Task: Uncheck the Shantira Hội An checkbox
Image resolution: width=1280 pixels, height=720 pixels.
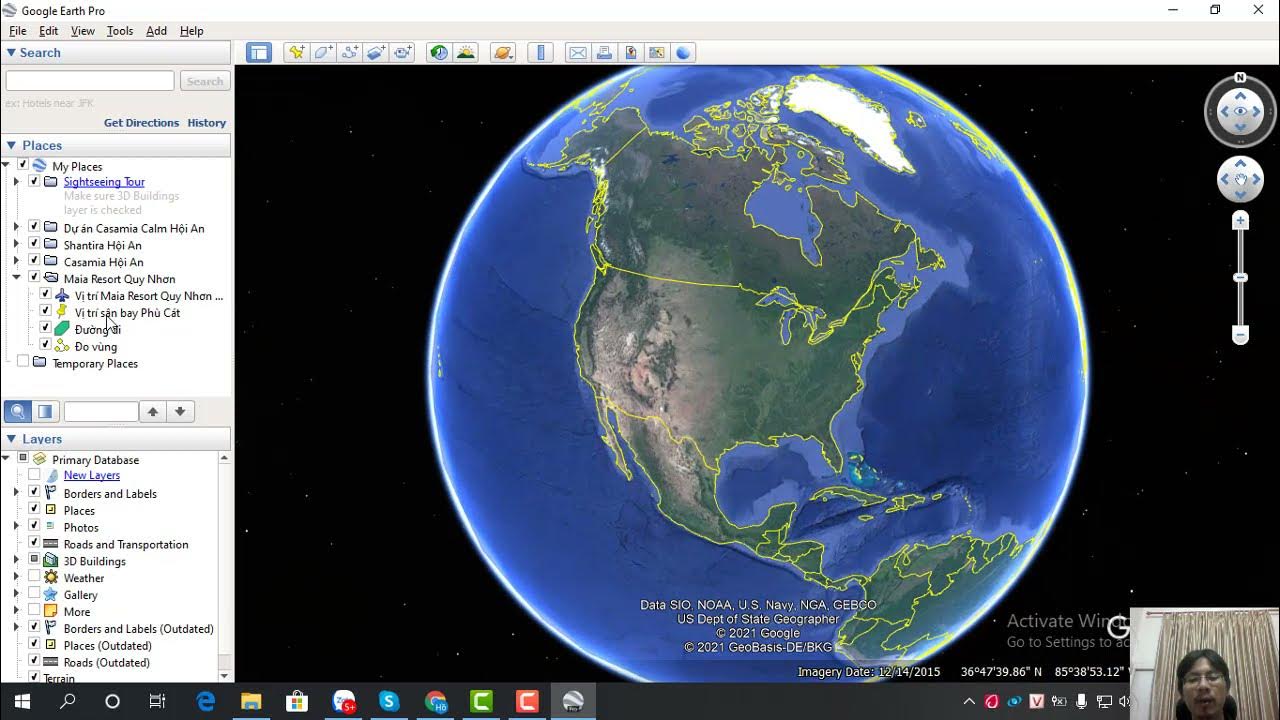Action: (x=34, y=245)
